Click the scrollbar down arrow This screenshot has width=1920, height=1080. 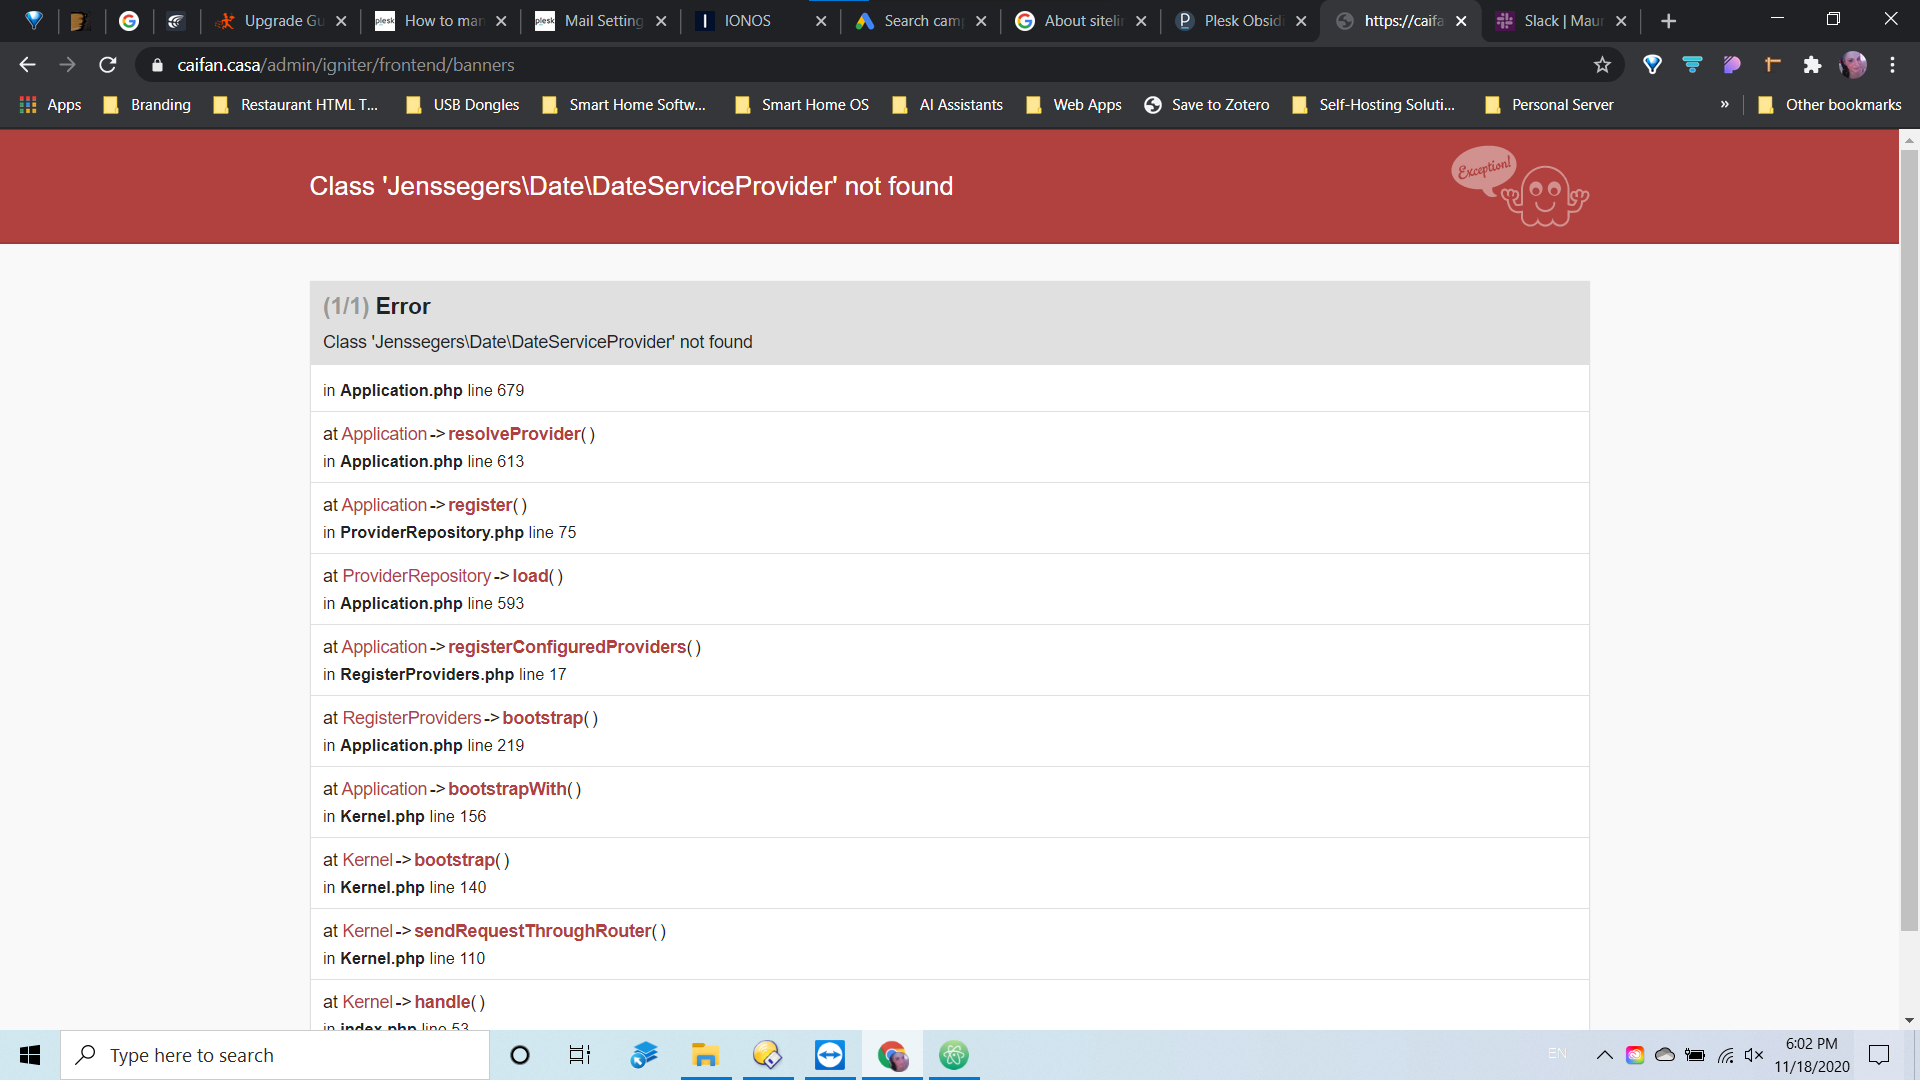(x=1908, y=1021)
